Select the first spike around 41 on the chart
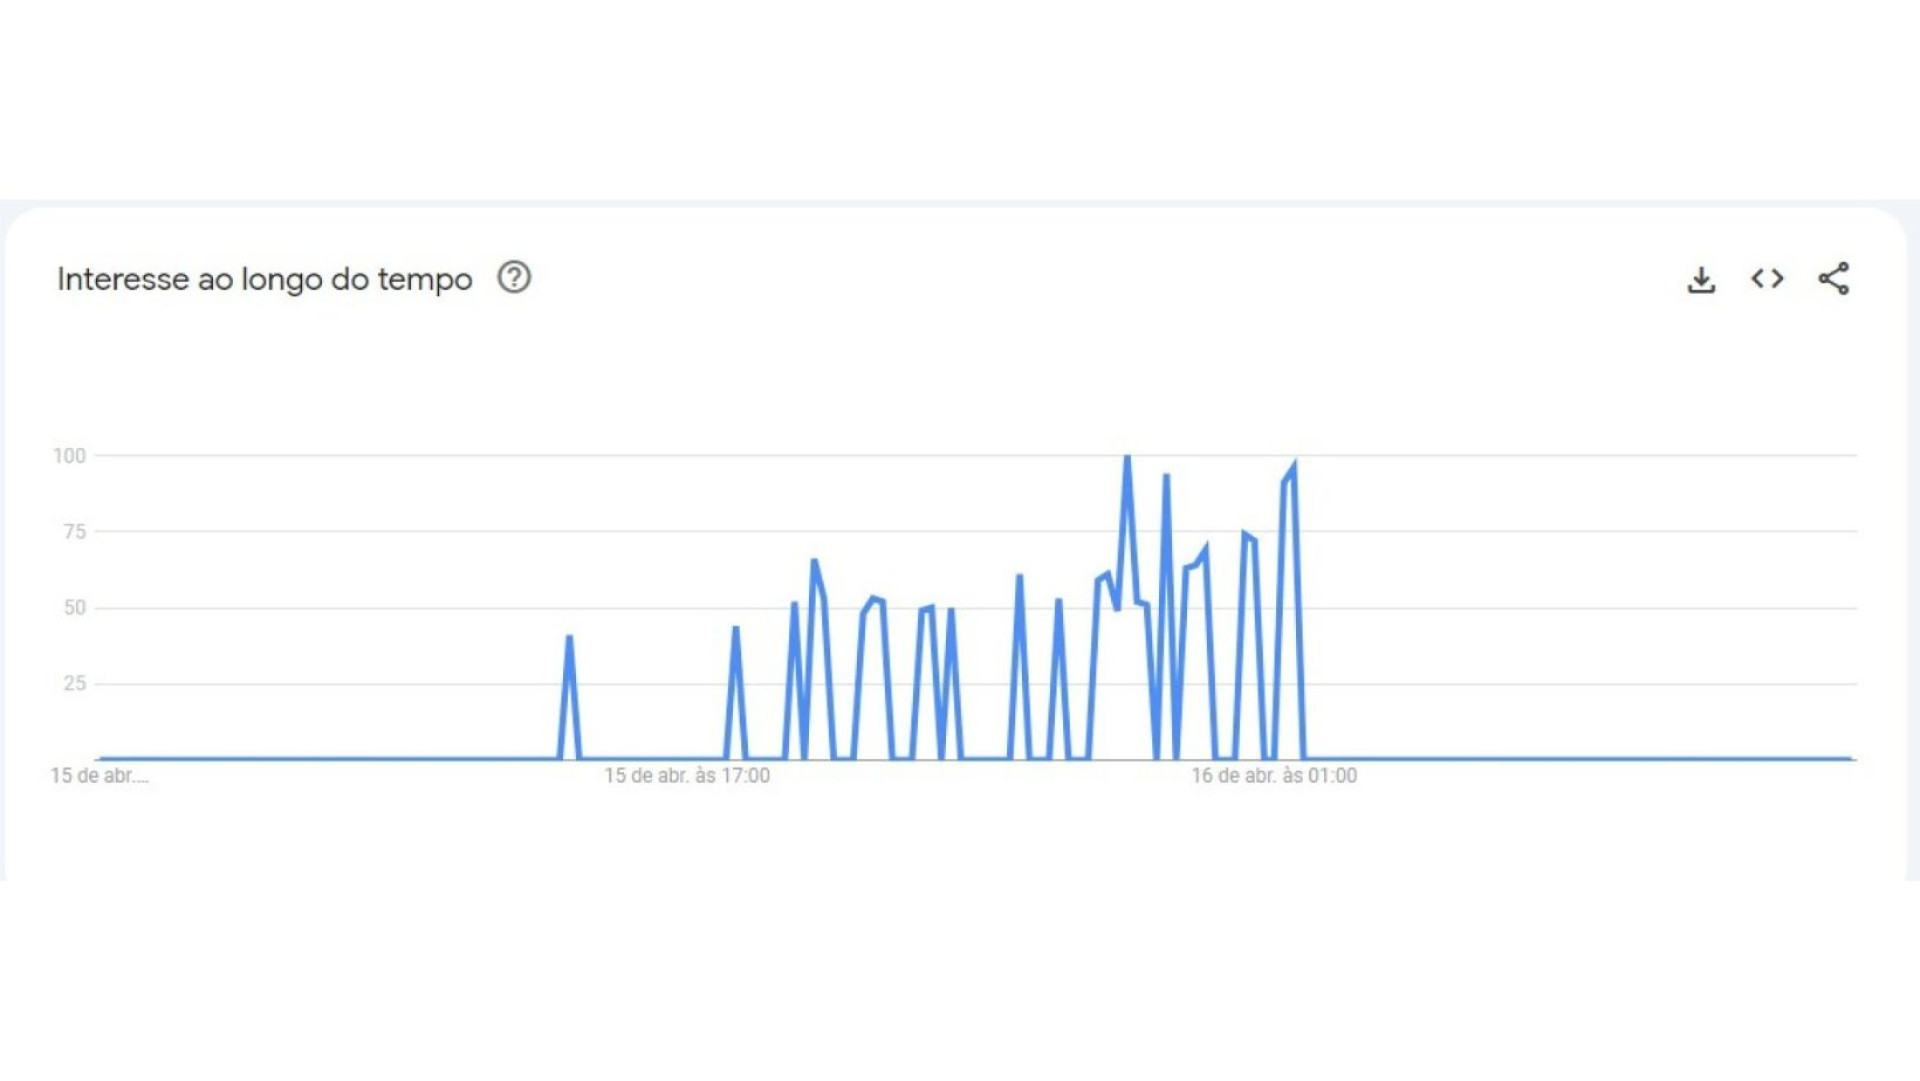The width and height of the screenshot is (1920, 1081). click(570, 635)
